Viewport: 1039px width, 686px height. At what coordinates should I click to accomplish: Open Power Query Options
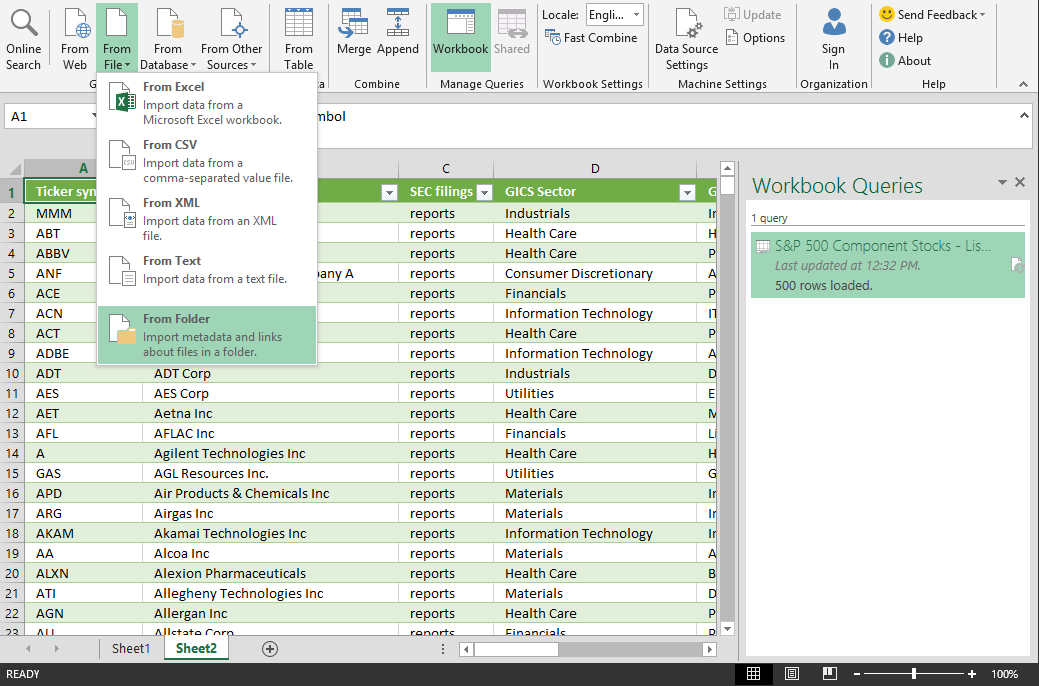pyautogui.click(x=755, y=38)
